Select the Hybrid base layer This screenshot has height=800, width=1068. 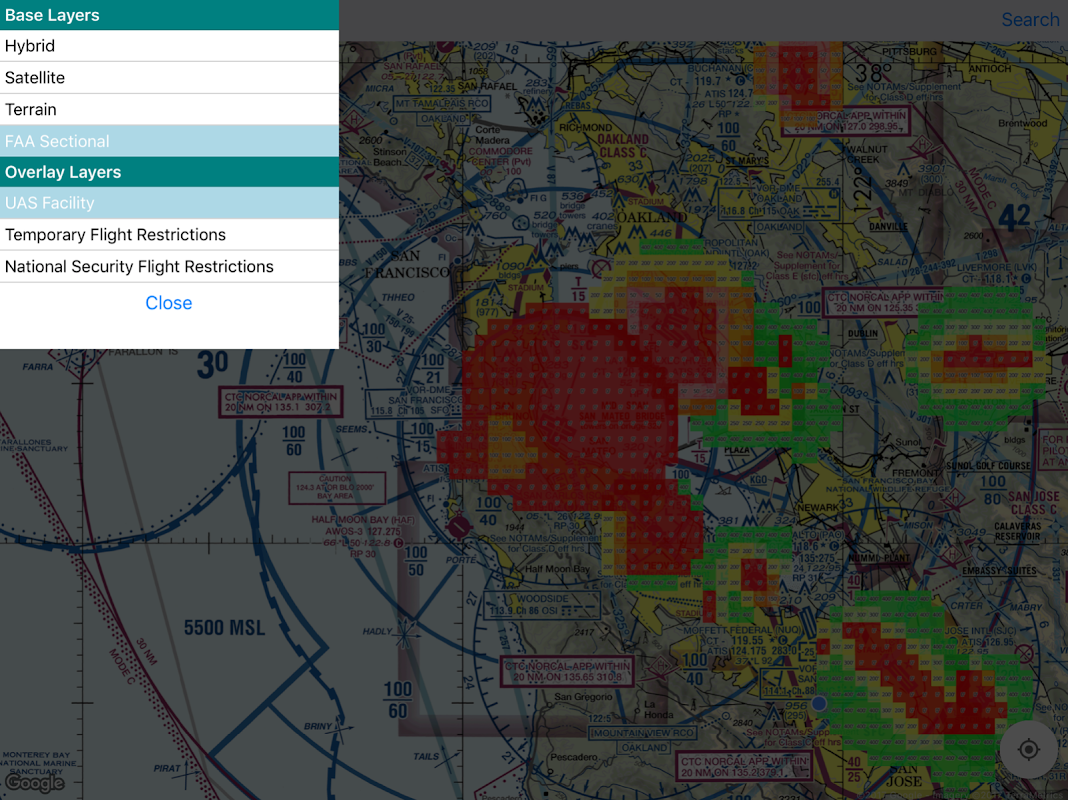[169, 46]
